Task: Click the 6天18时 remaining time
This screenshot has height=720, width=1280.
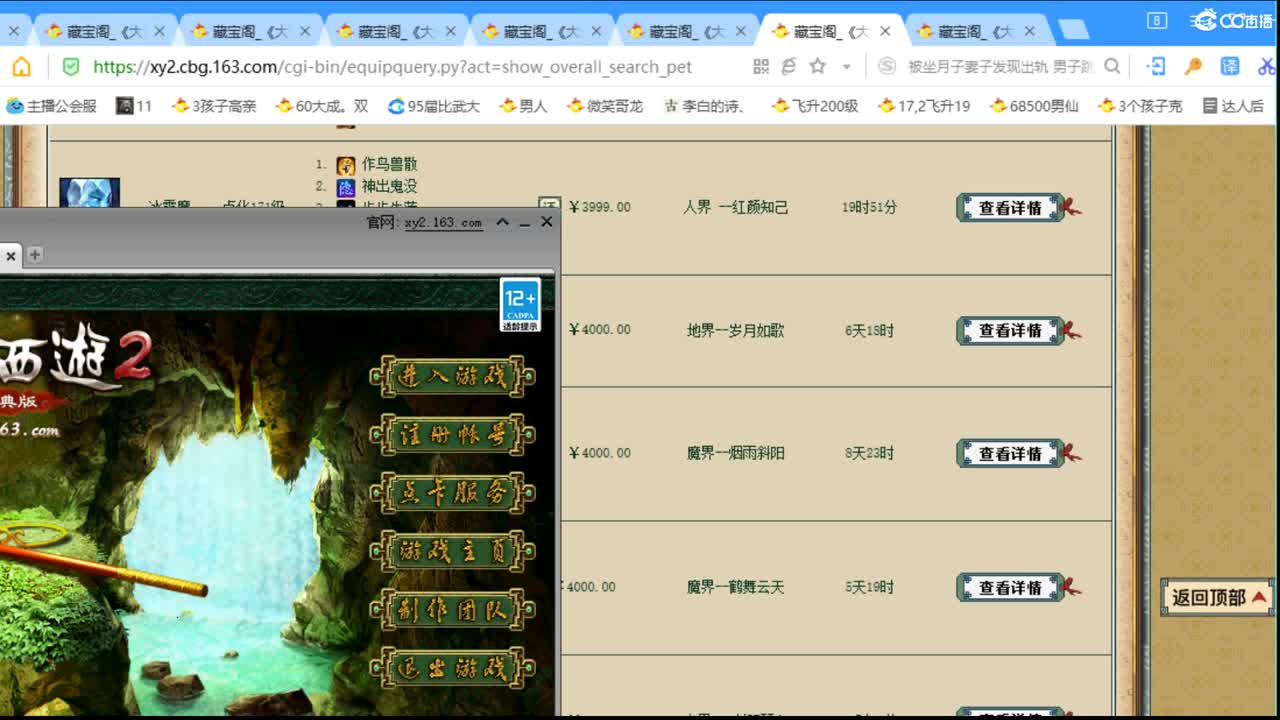Action: [869, 330]
